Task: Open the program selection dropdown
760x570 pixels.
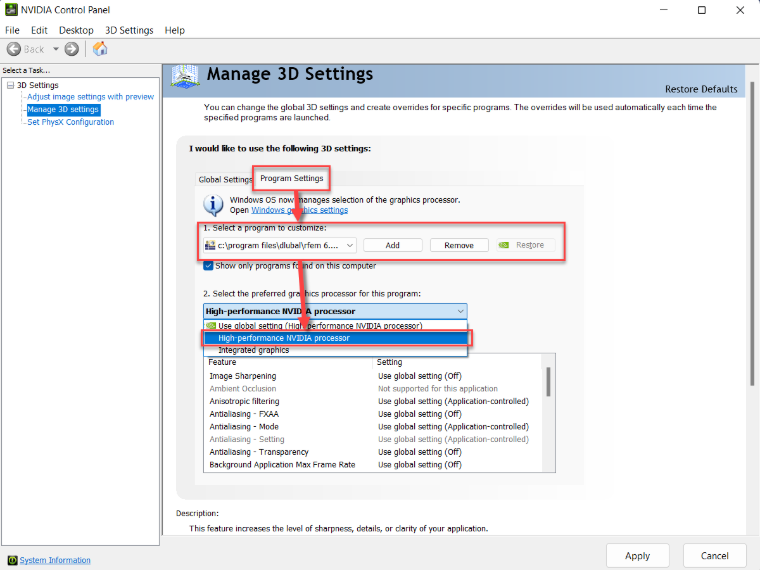Action: coord(280,245)
